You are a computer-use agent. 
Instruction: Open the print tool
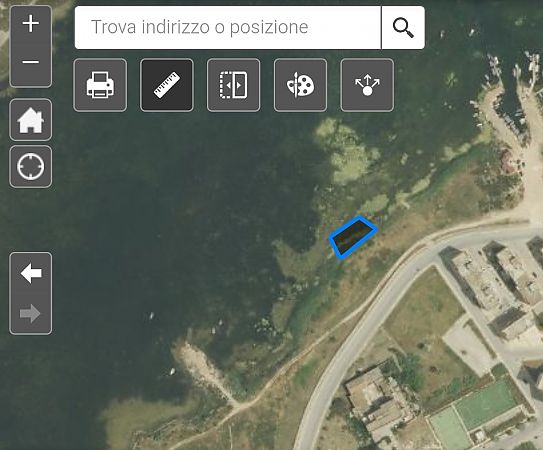click(x=100, y=85)
